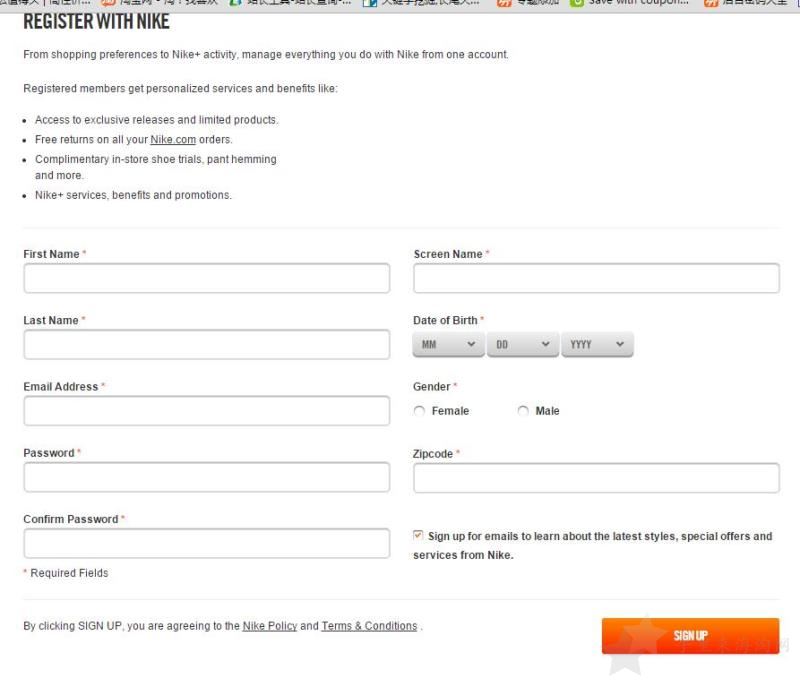Click the Password input box
The height and width of the screenshot is (687, 800).
(207, 477)
